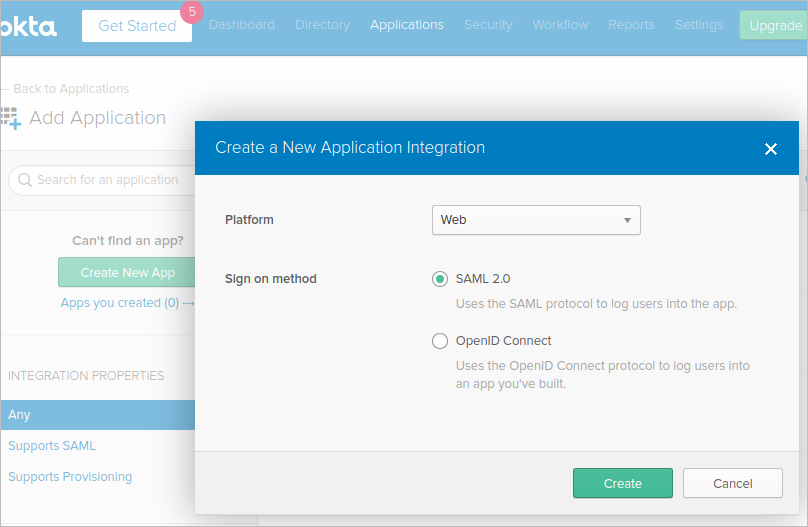Click the Apps you created link

tap(119, 302)
